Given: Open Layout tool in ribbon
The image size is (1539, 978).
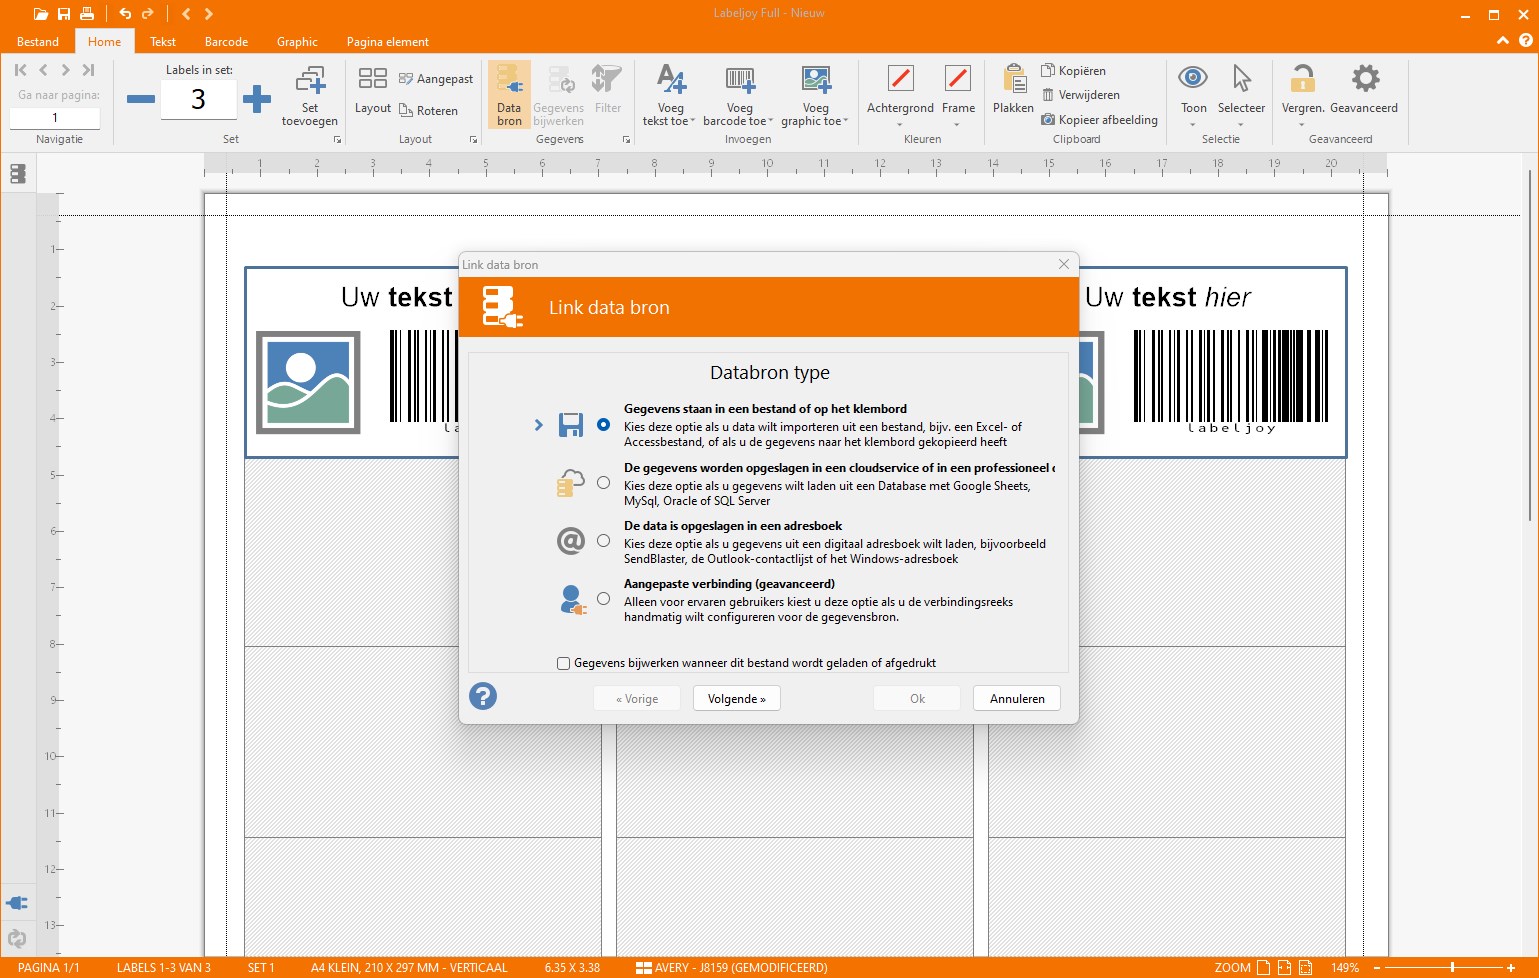Looking at the screenshot, I should coord(372,90).
